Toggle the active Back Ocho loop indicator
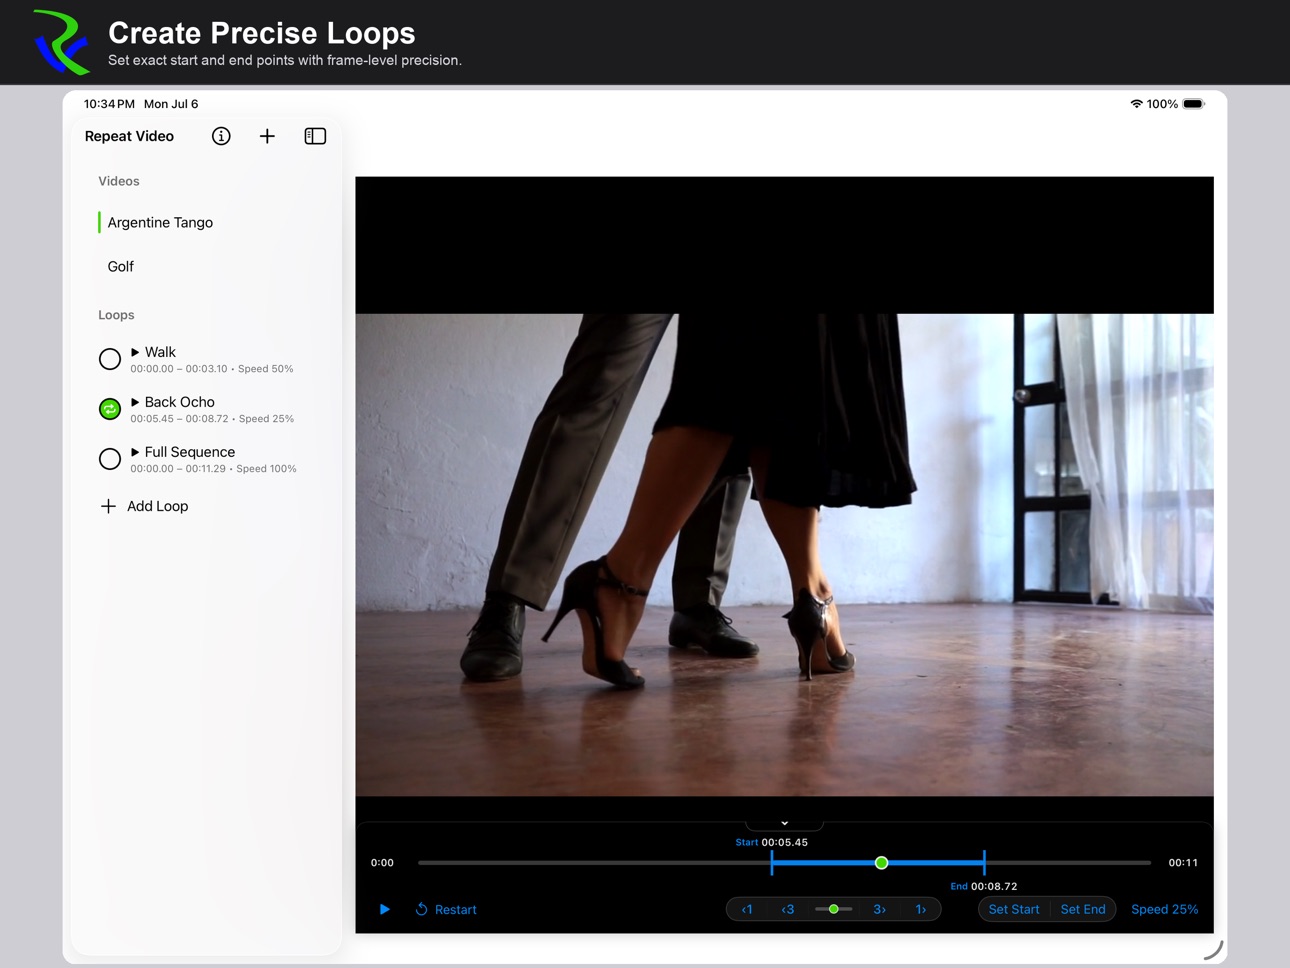1290x968 pixels. [110, 409]
